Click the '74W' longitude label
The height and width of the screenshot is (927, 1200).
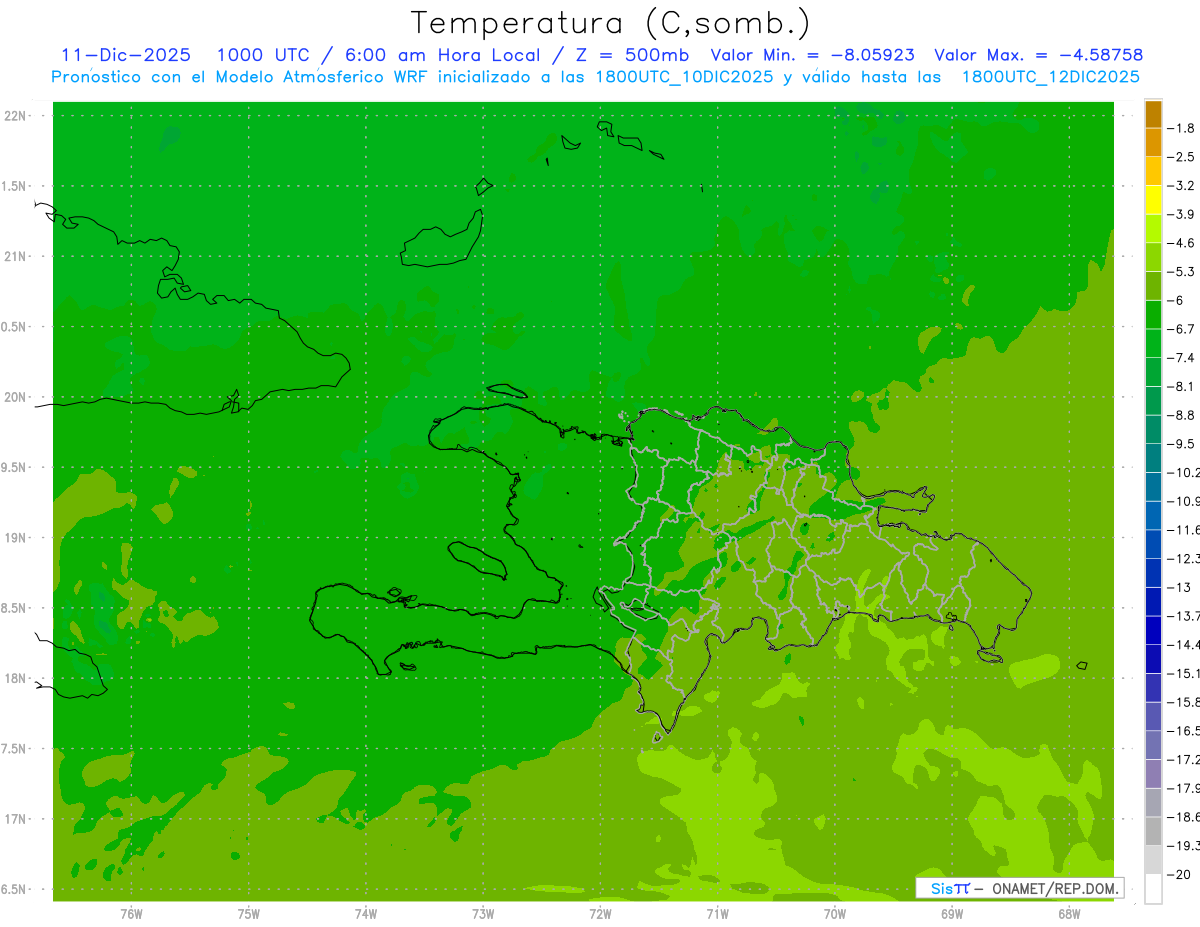[366, 913]
